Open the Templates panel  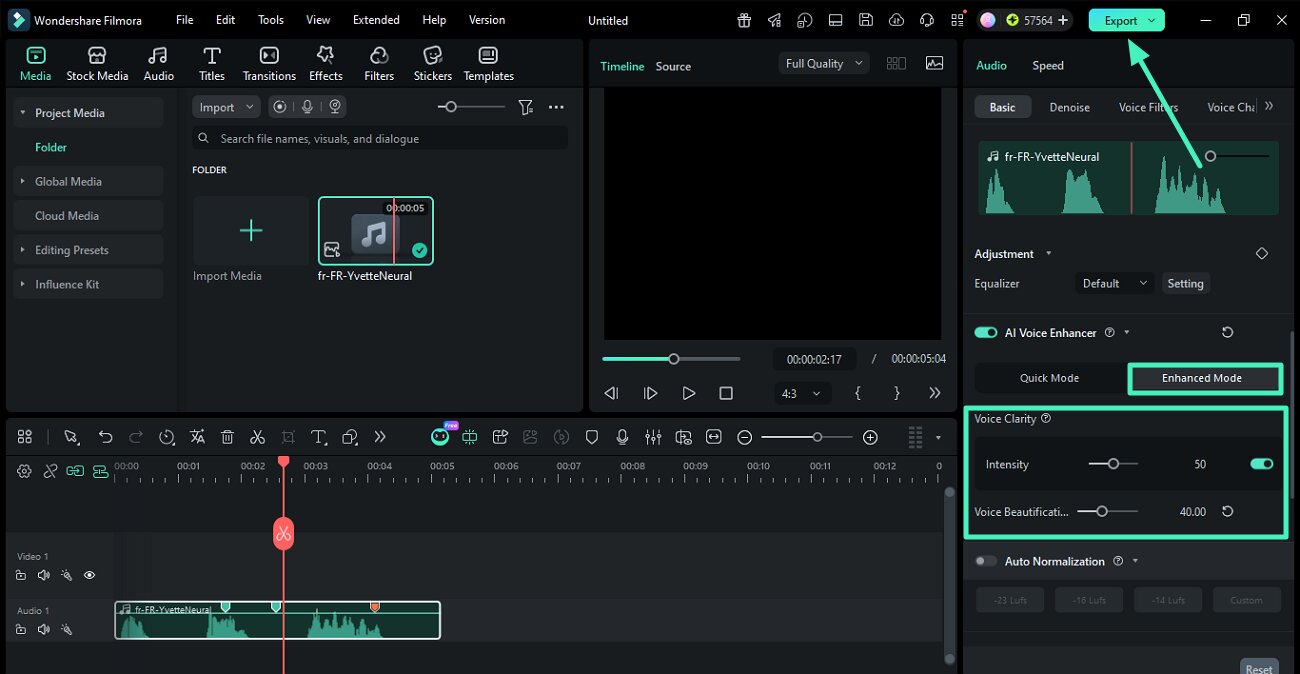(488, 64)
